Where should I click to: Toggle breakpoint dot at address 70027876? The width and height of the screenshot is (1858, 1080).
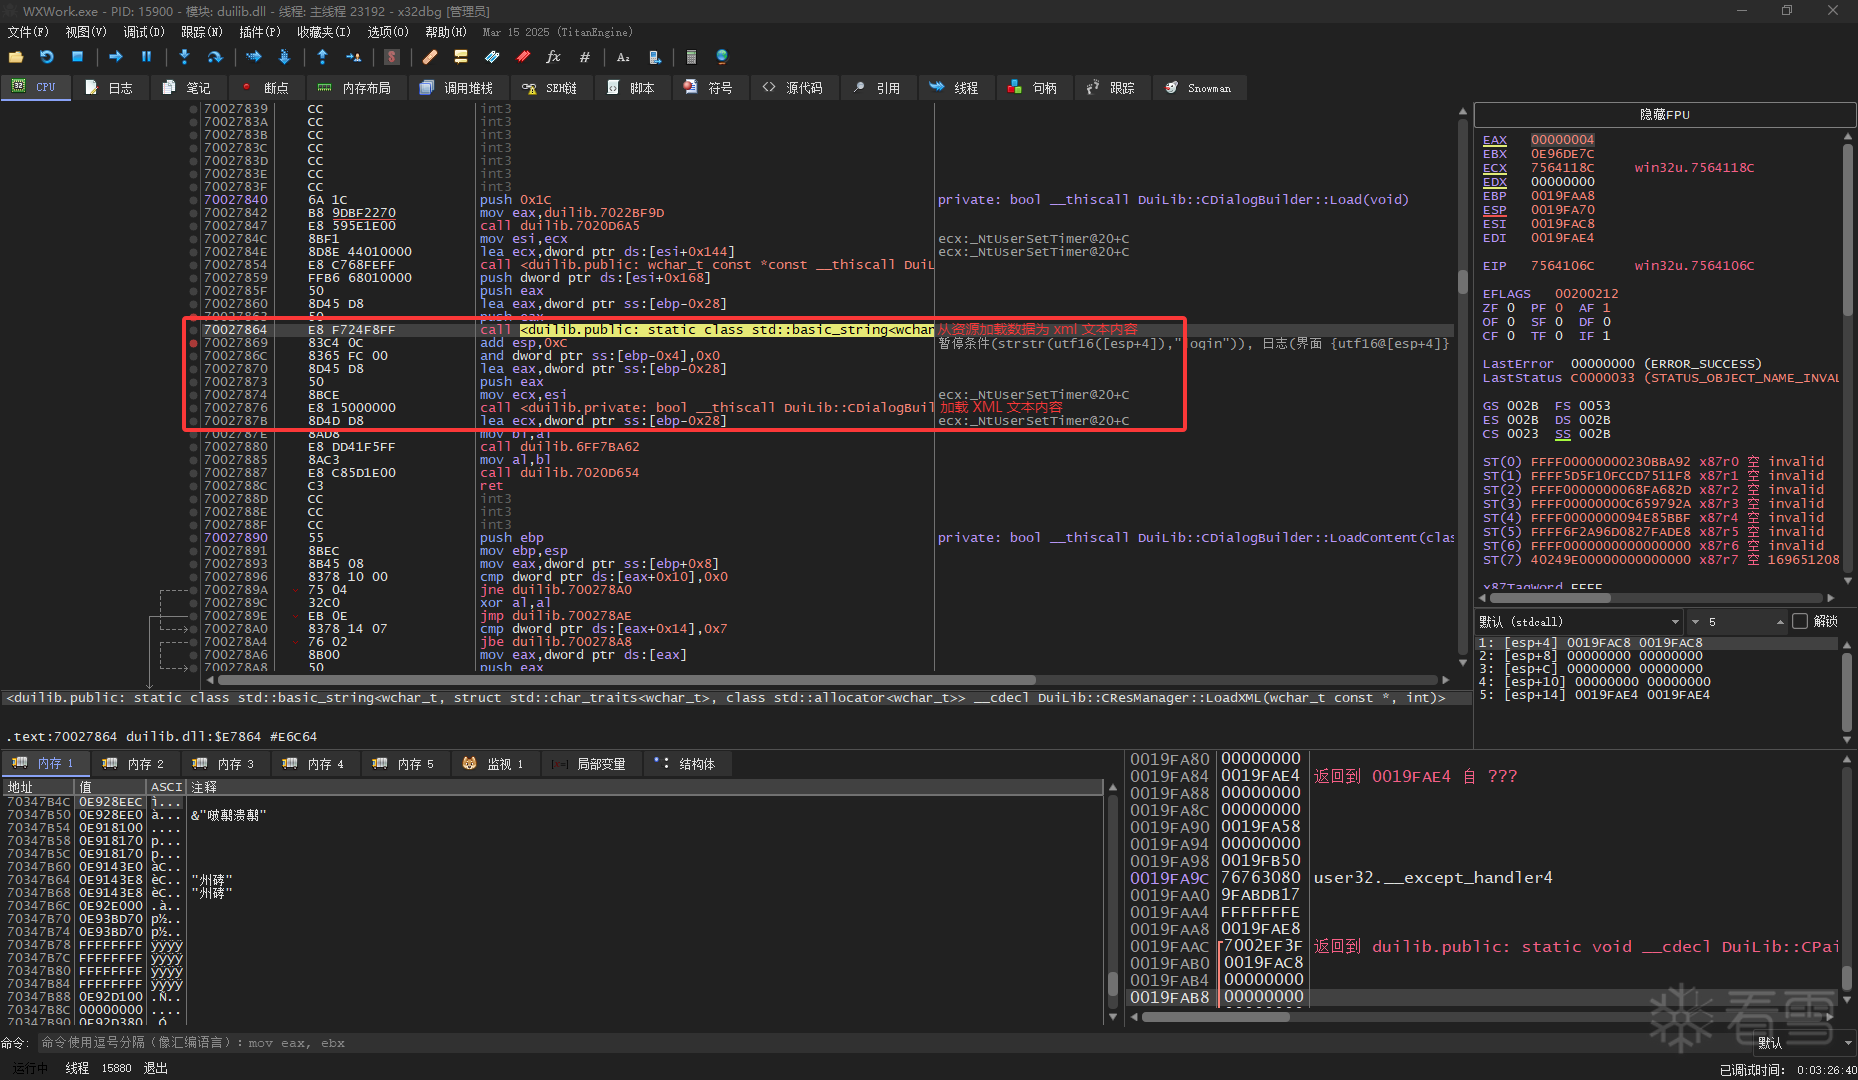[193, 408]
